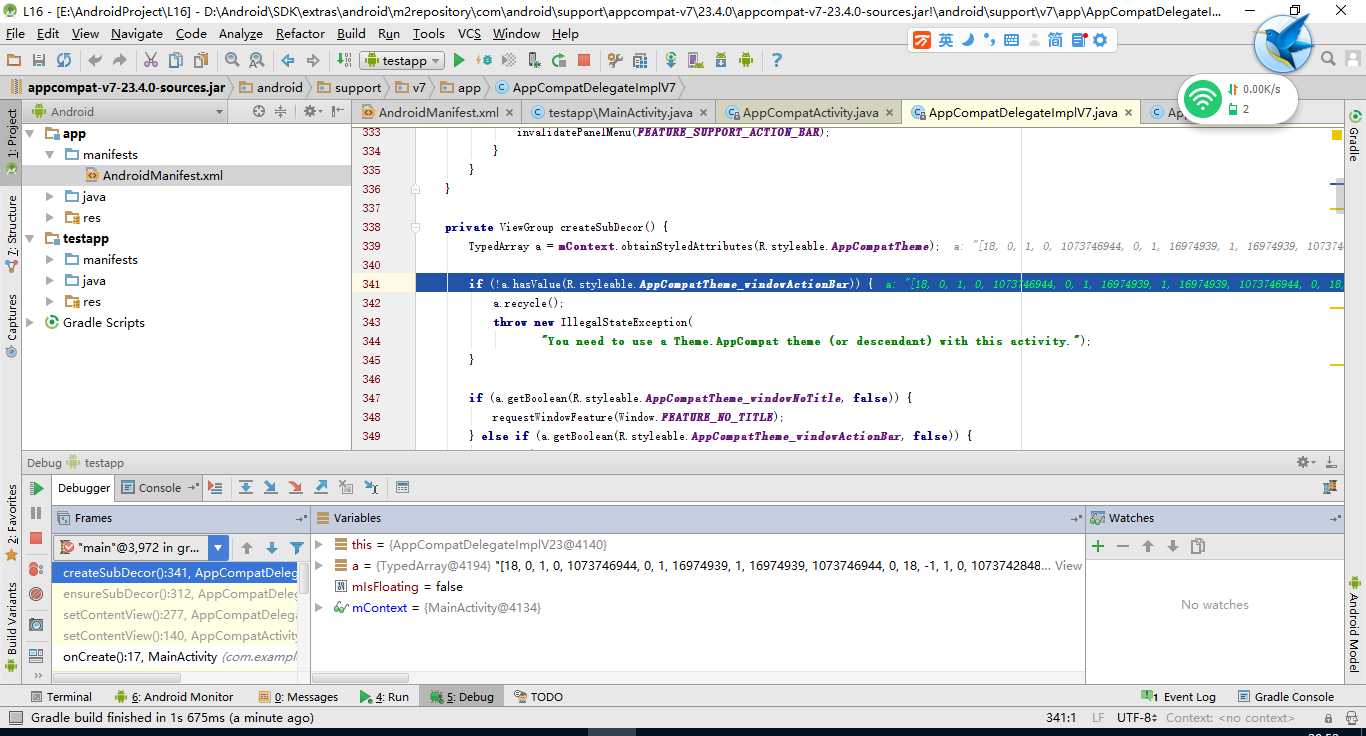Click the Synchronize icon in main toolbar
This screenshot has height=736, width=1366.
coord(64,60)
